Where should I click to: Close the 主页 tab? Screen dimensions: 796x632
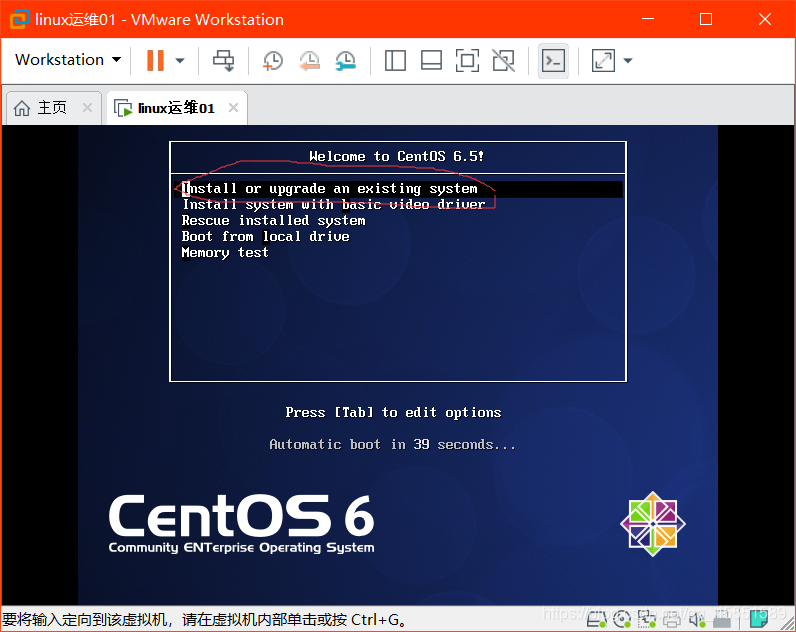click(x=87, y=108)
